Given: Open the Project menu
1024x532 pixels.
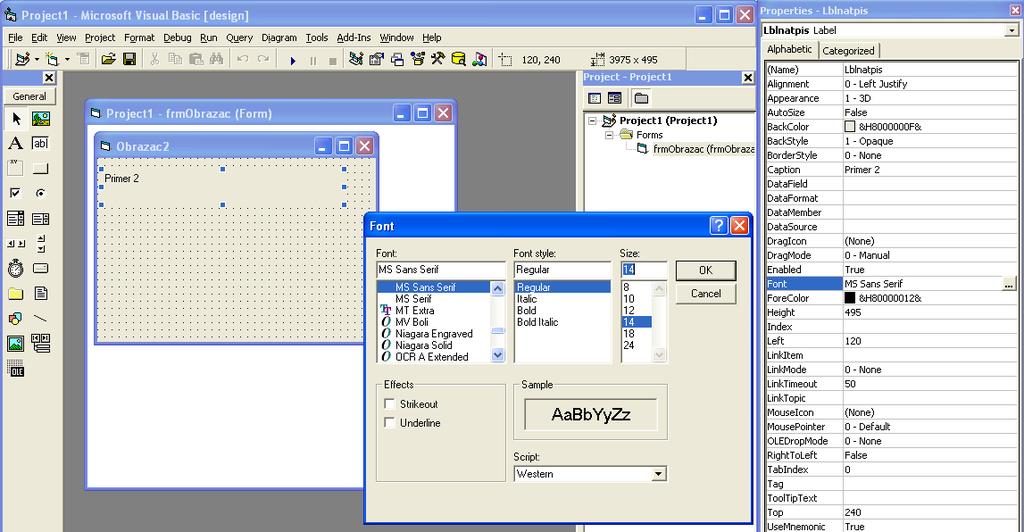Looking at the screenshot, I should coord(100,37).
